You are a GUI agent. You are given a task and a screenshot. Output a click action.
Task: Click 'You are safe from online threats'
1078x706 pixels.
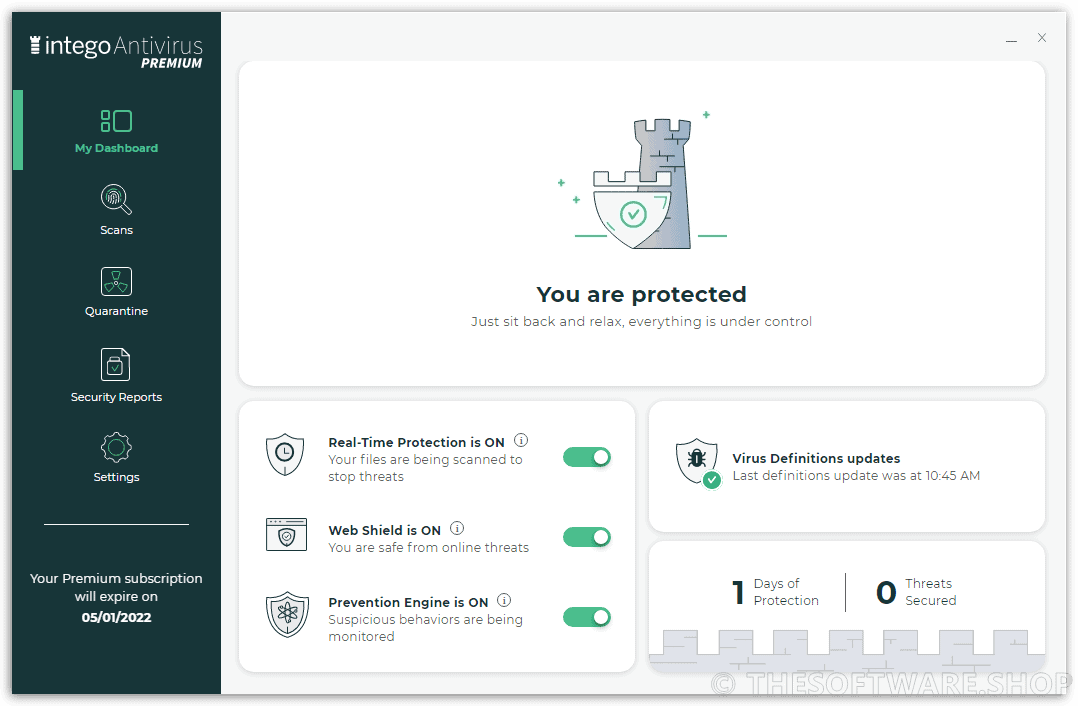[428, 548]
